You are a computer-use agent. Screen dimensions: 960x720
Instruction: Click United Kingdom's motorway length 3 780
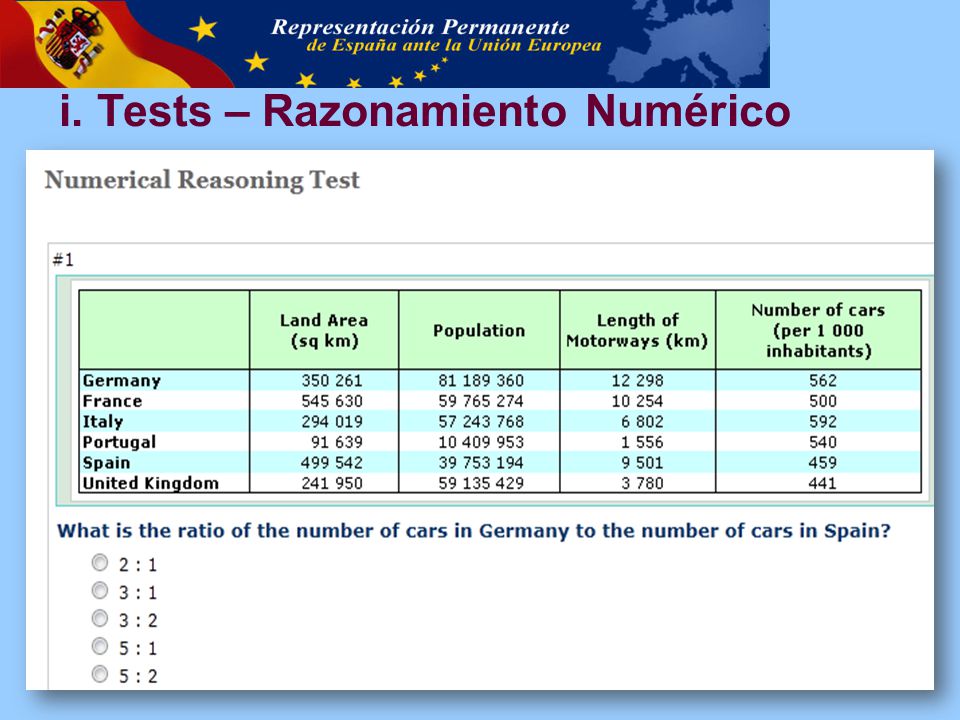pos(642,483)
